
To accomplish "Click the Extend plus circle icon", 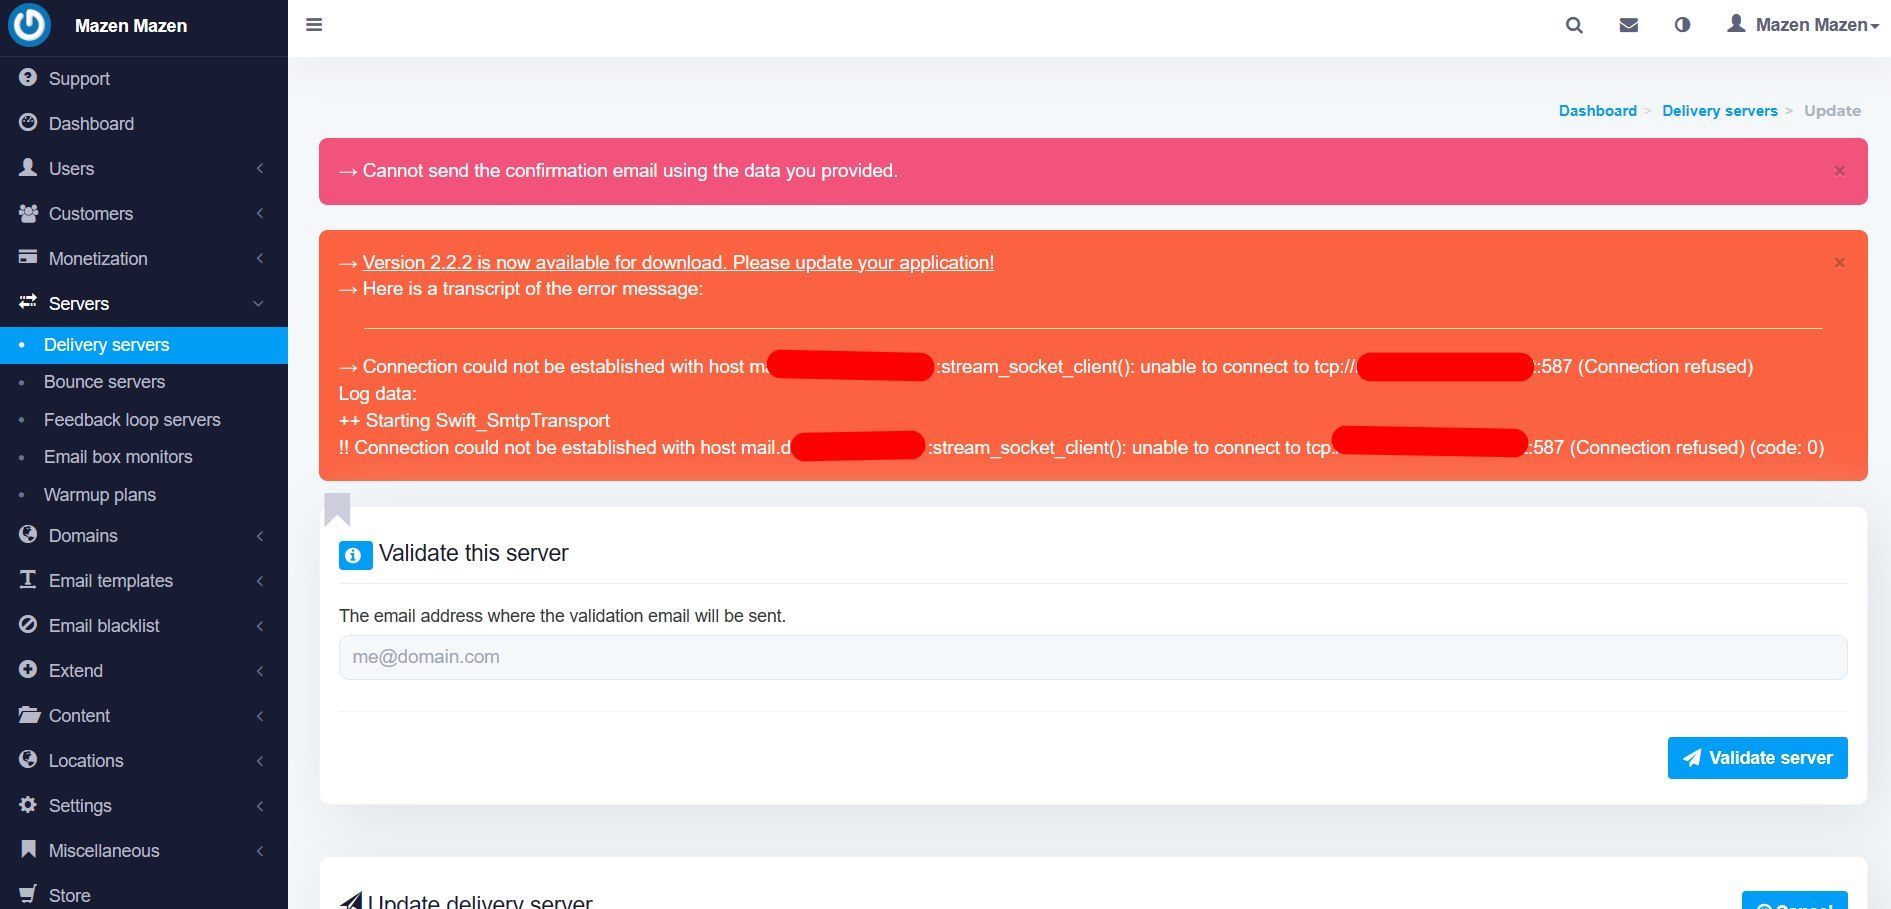I will (28, 669).
